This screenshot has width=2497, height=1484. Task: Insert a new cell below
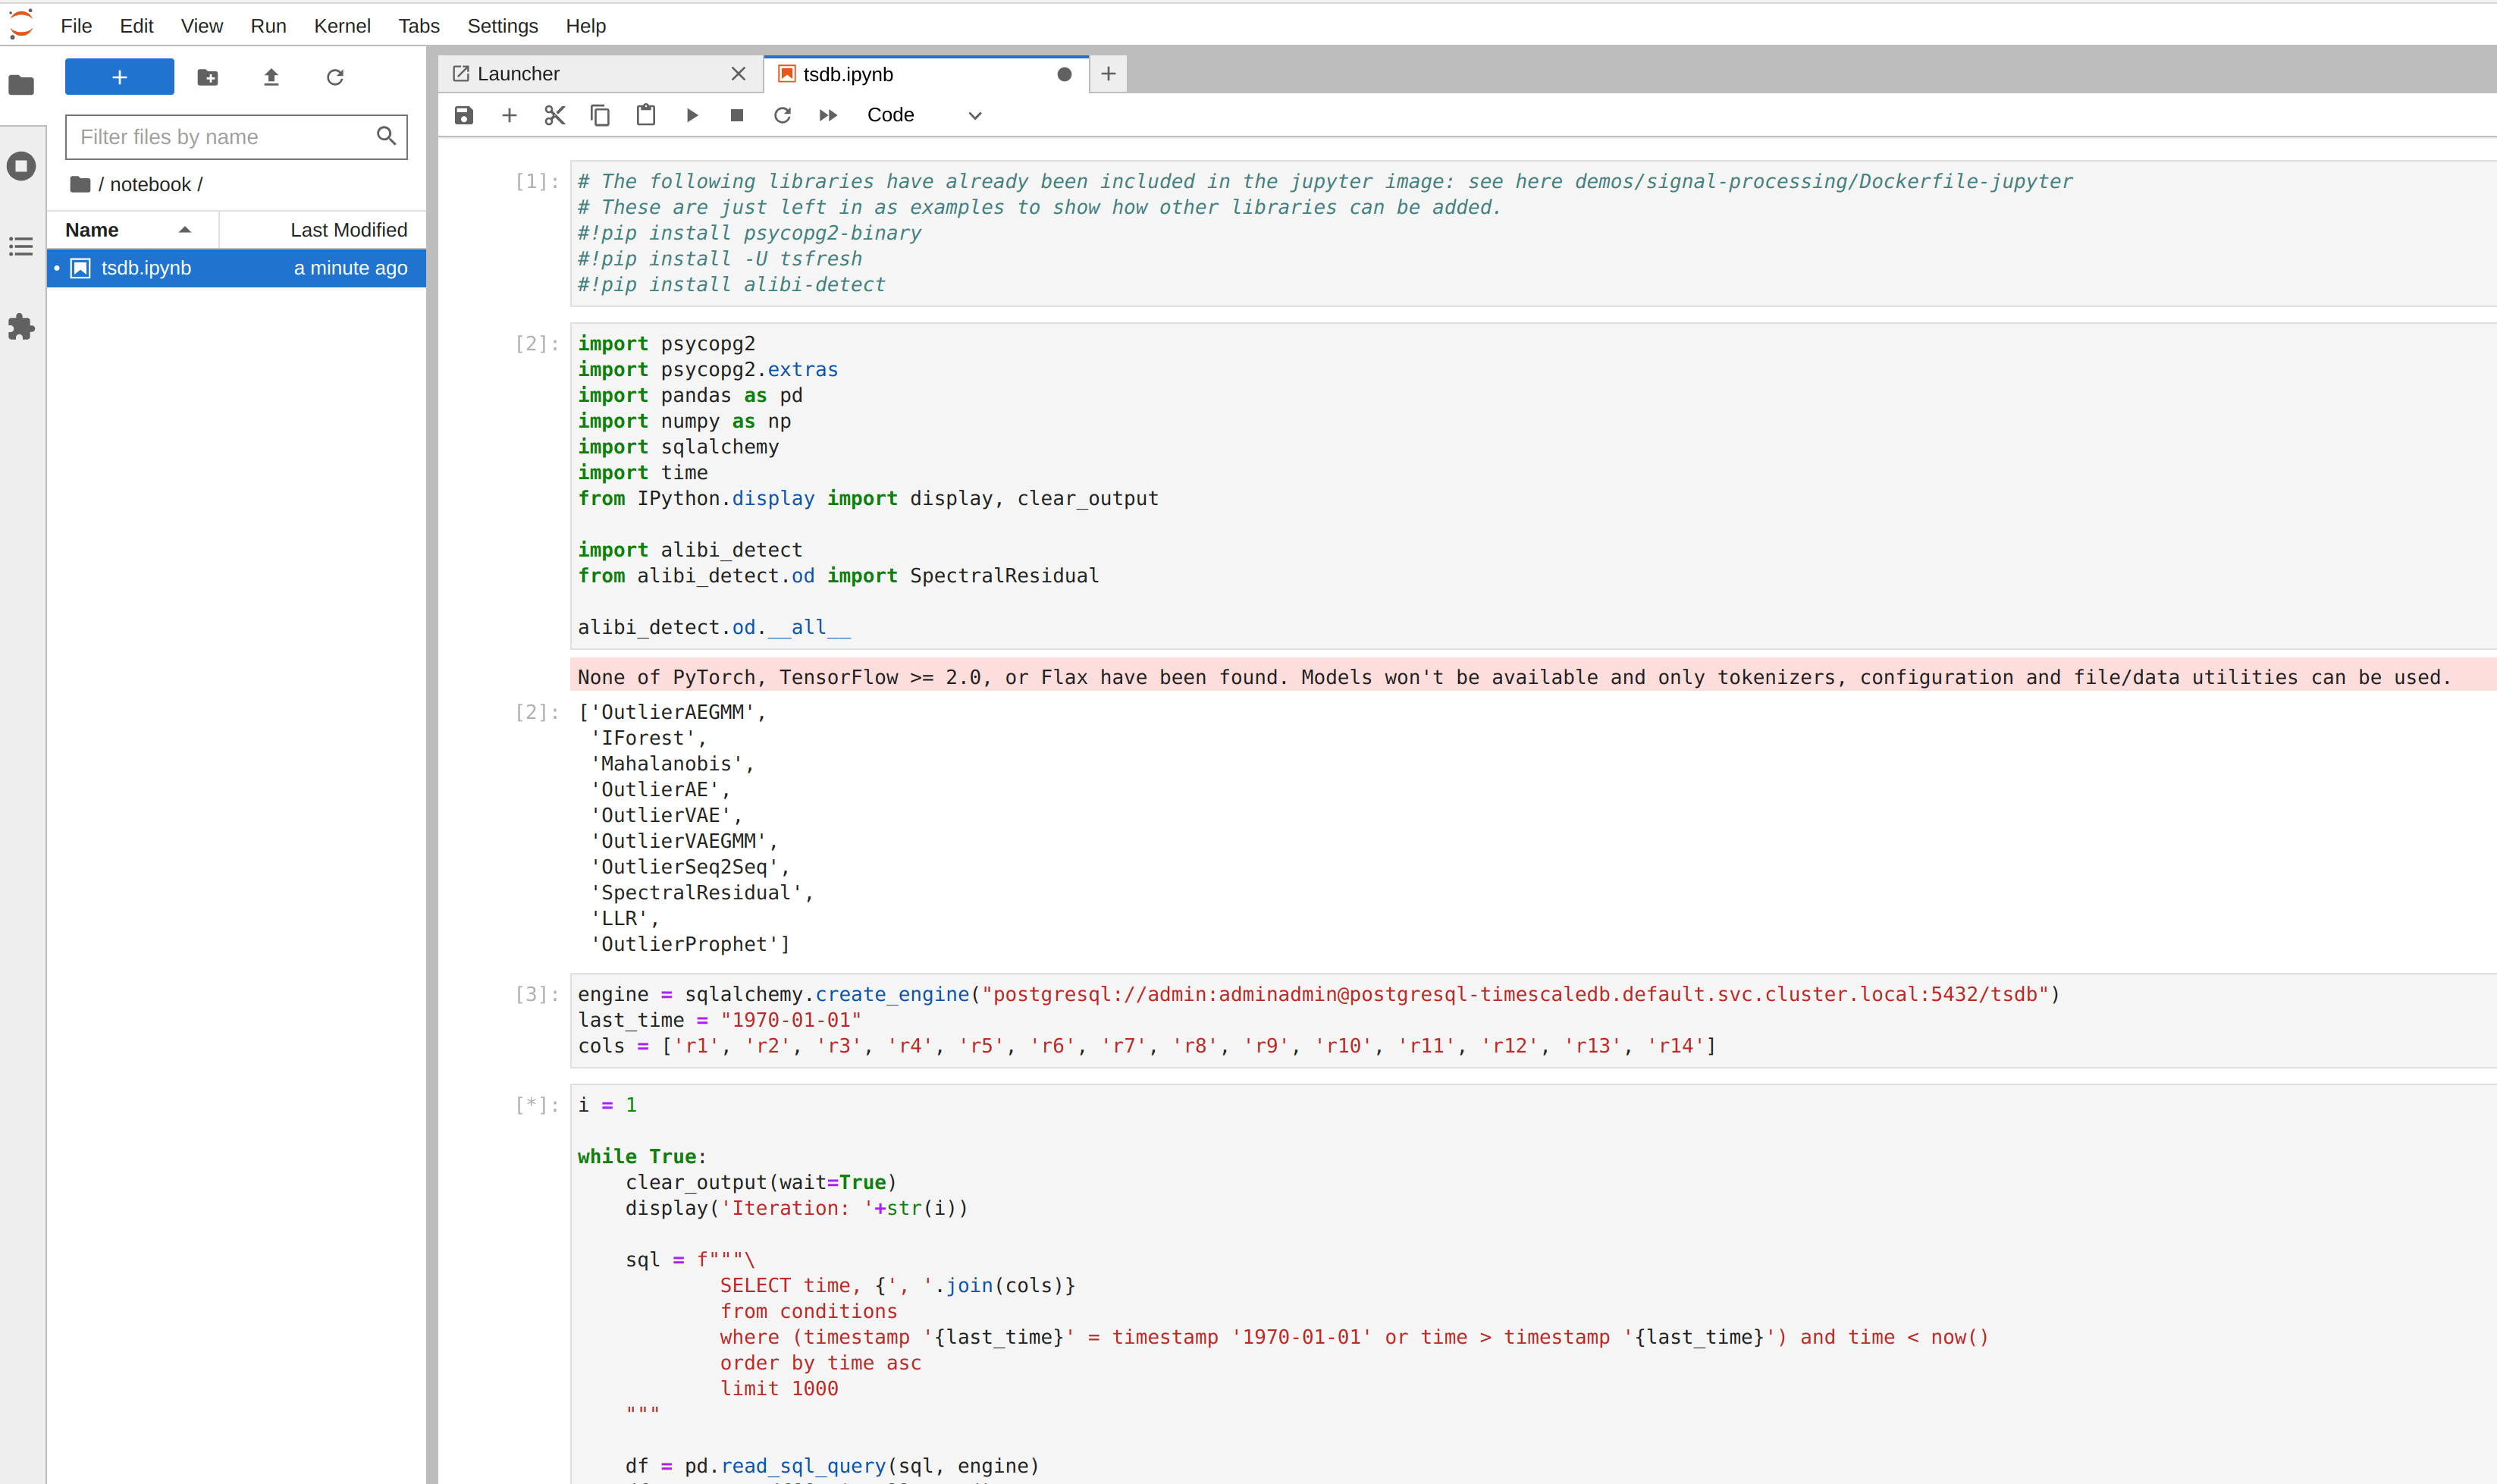point(509,115)
